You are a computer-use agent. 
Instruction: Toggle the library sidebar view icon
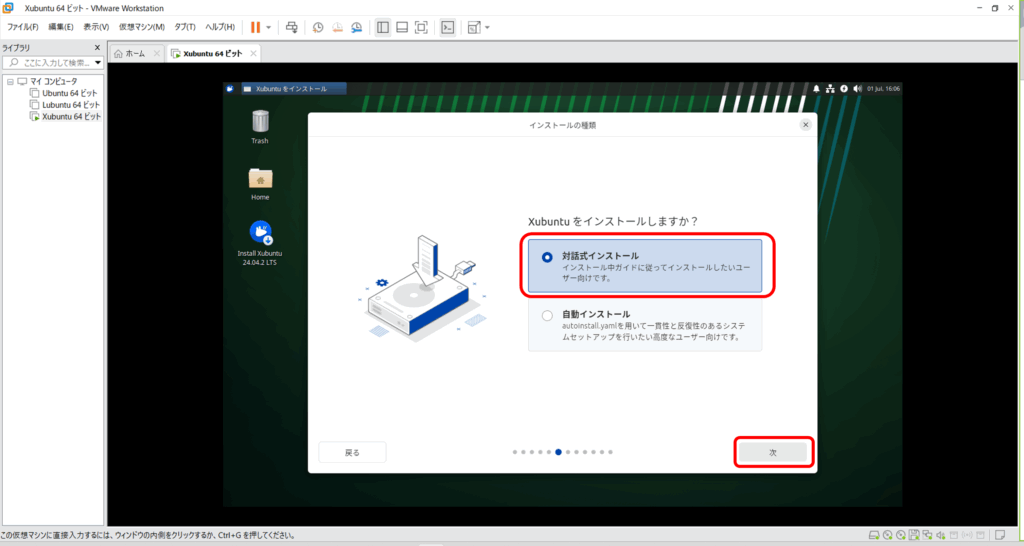[x=383, y=27]
